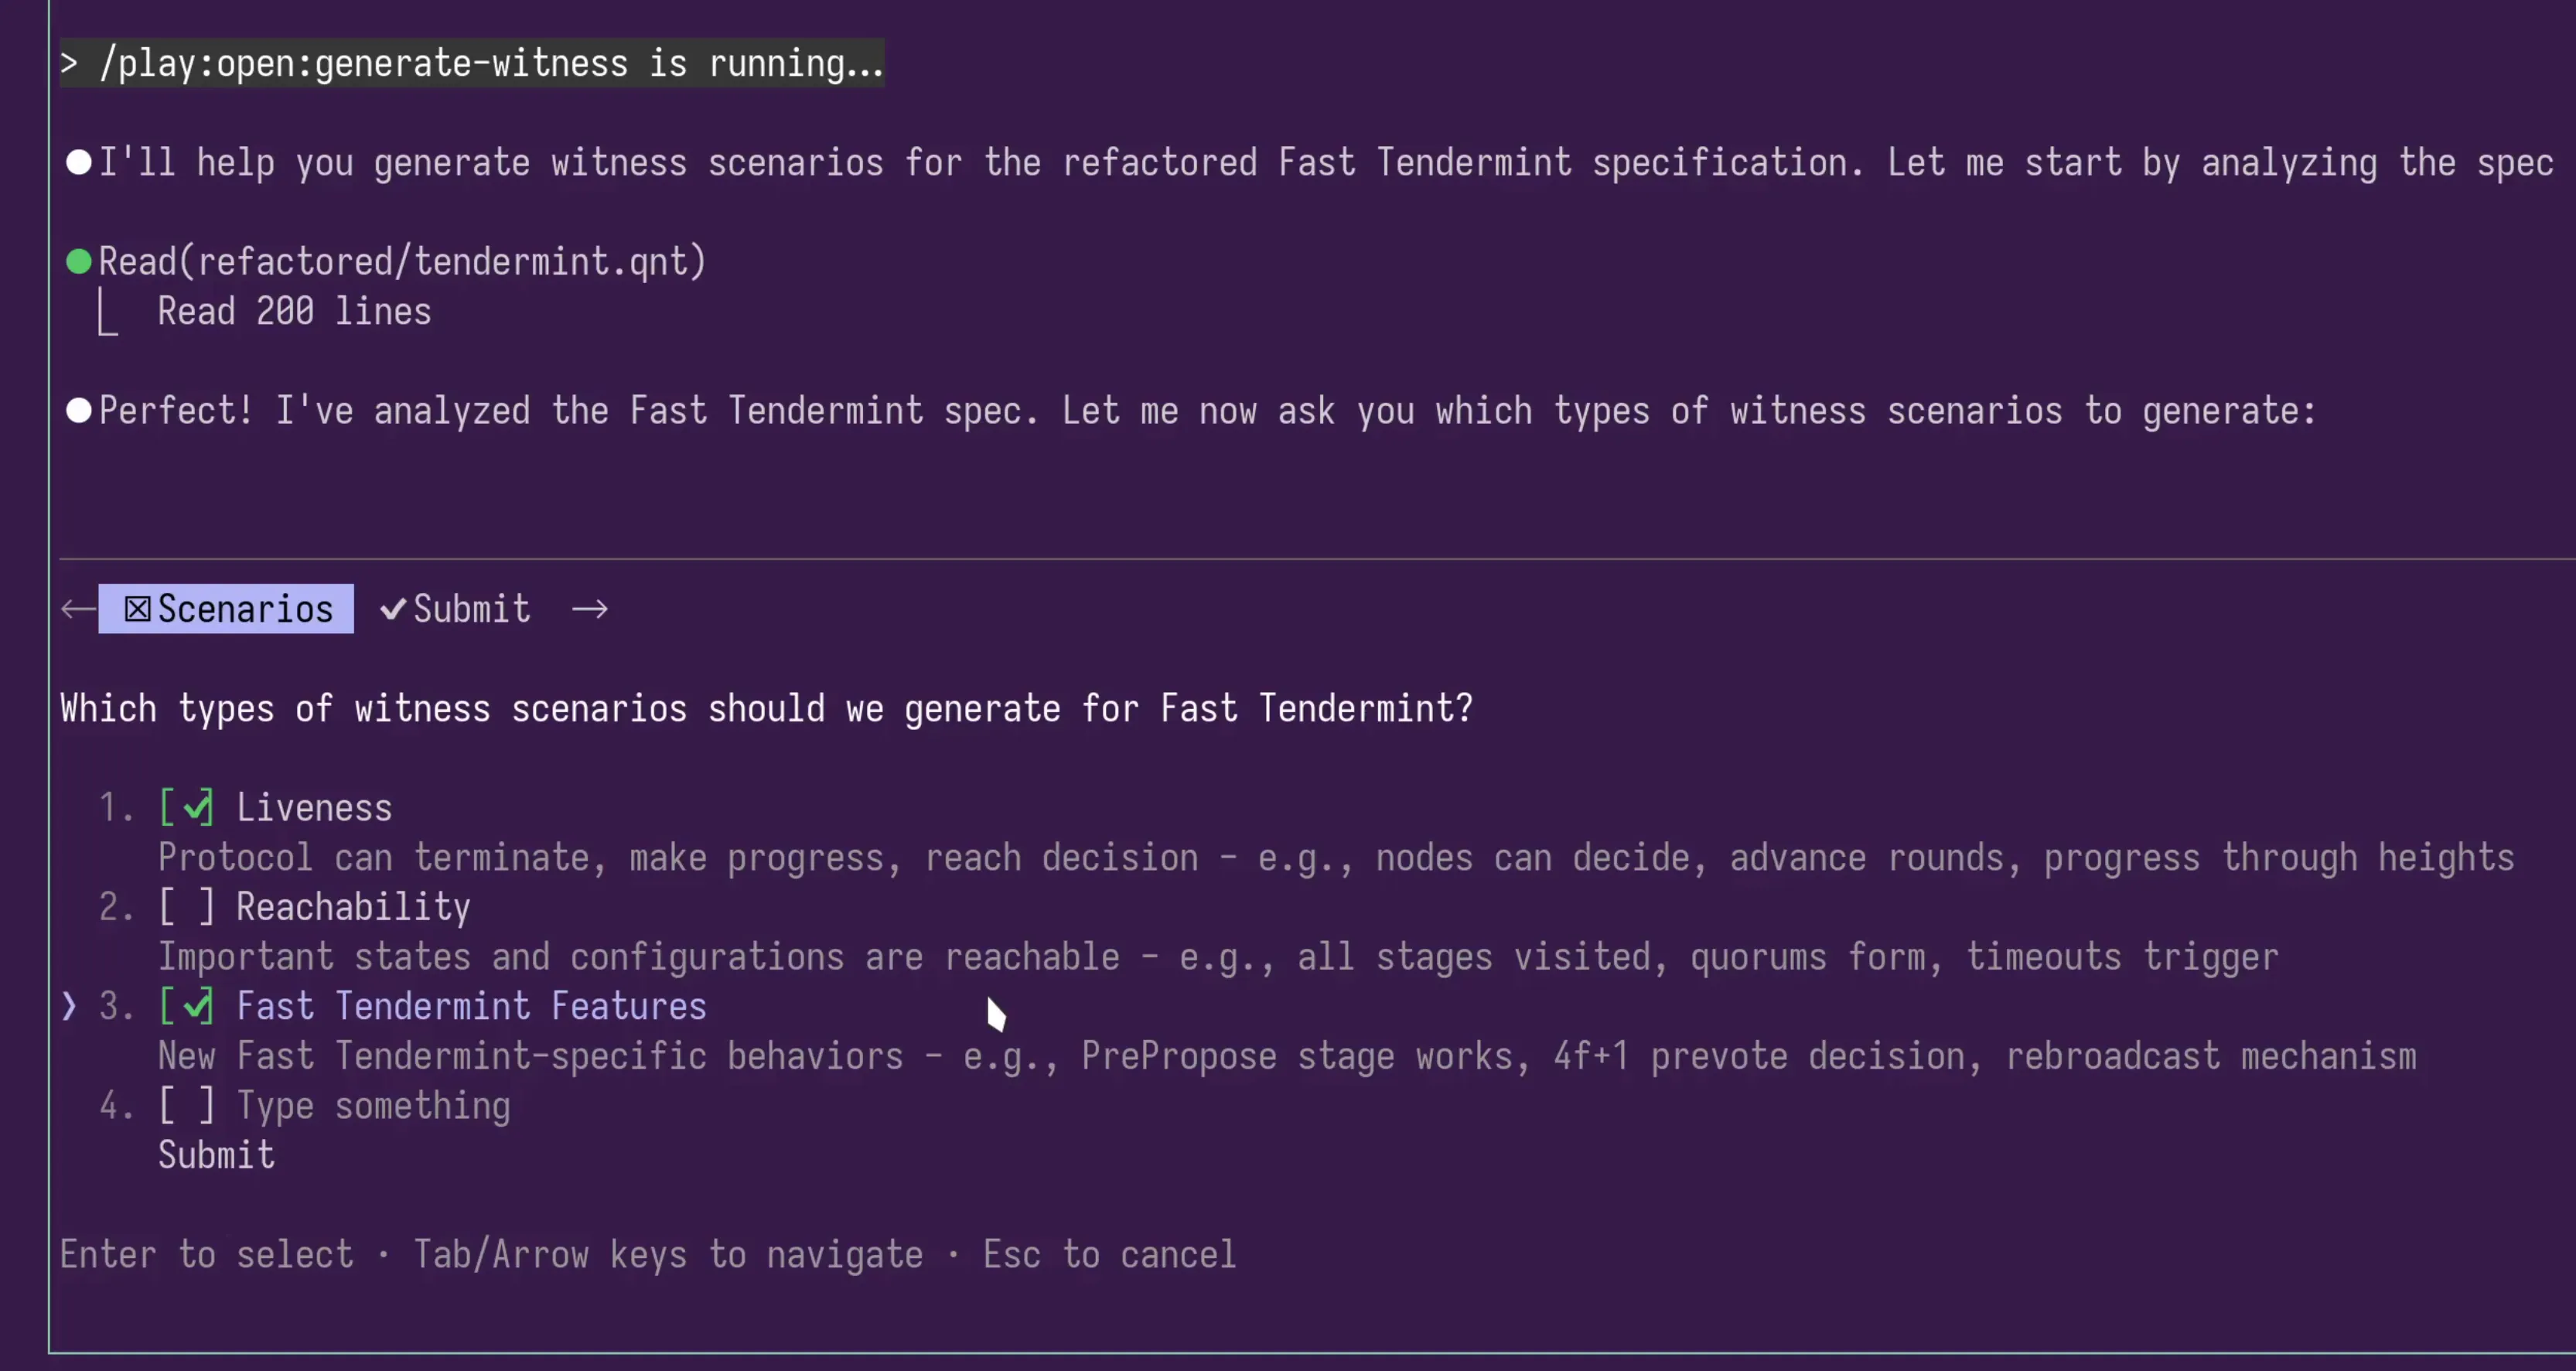Click the running /play:open:generate-witness status line
2576x1371 pixels.
(x=471, y=63)
